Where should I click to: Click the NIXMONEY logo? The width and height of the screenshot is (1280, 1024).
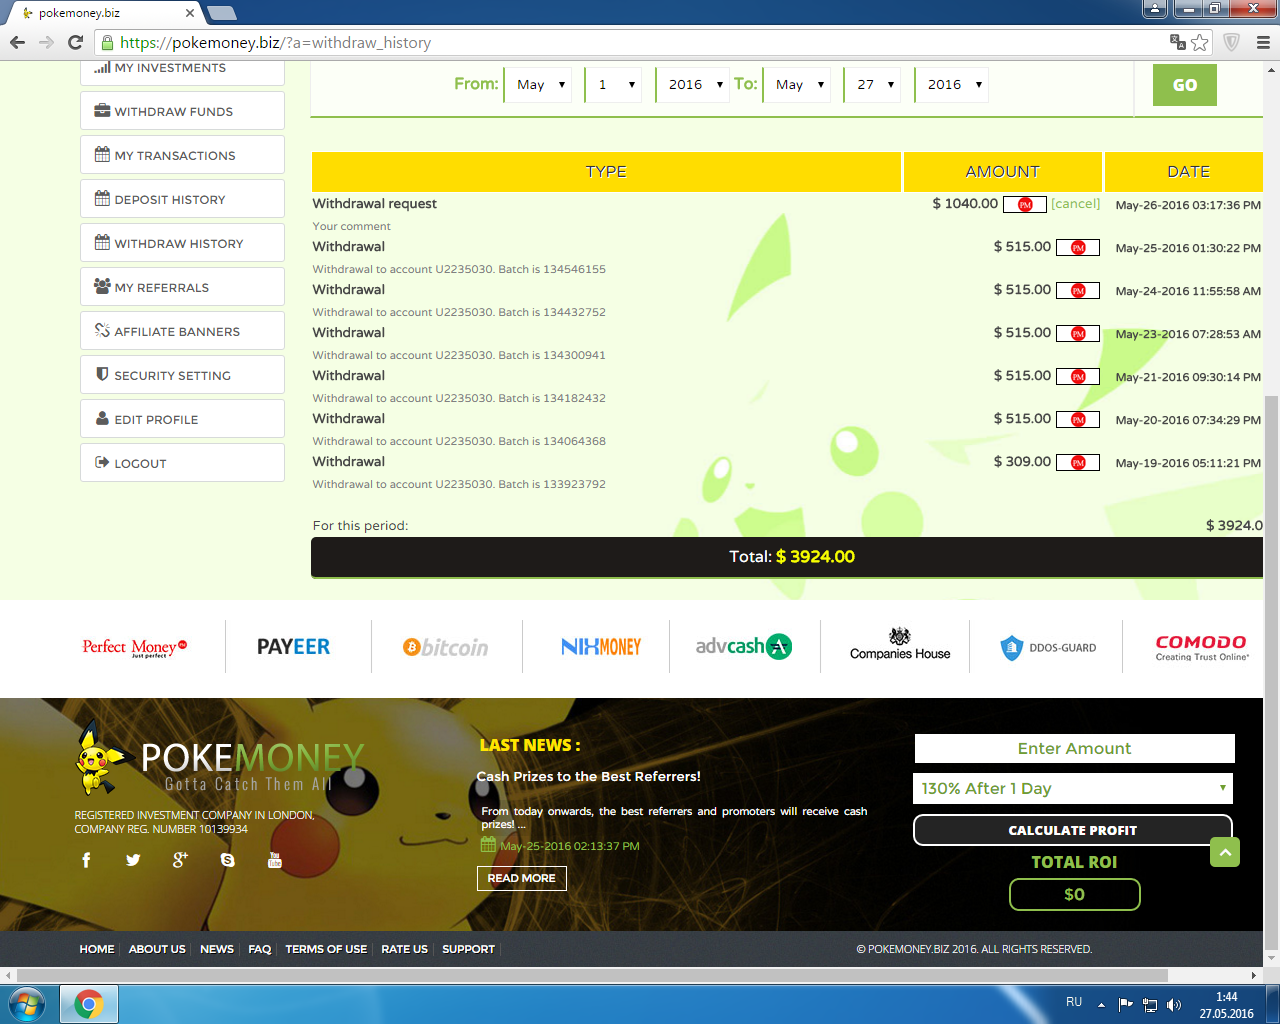point(601,647)
